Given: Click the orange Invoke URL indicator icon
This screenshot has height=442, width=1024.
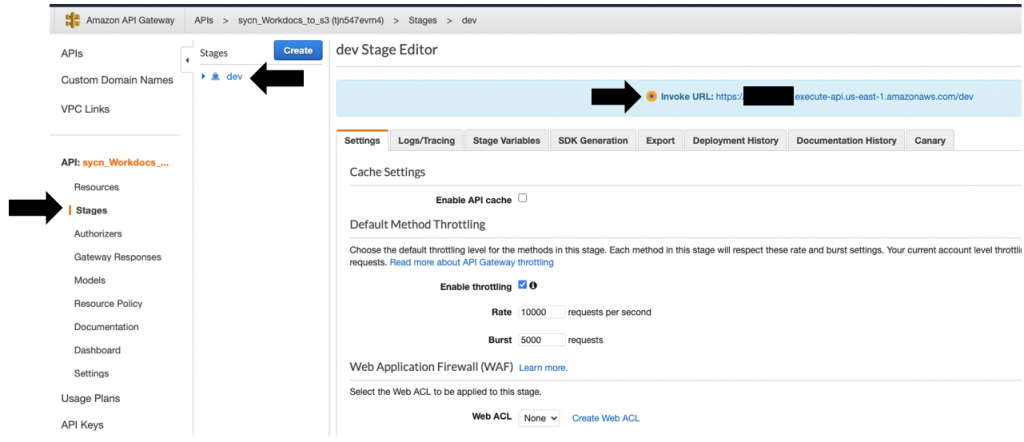Looking at the screenshot, I should pos(651,96).
